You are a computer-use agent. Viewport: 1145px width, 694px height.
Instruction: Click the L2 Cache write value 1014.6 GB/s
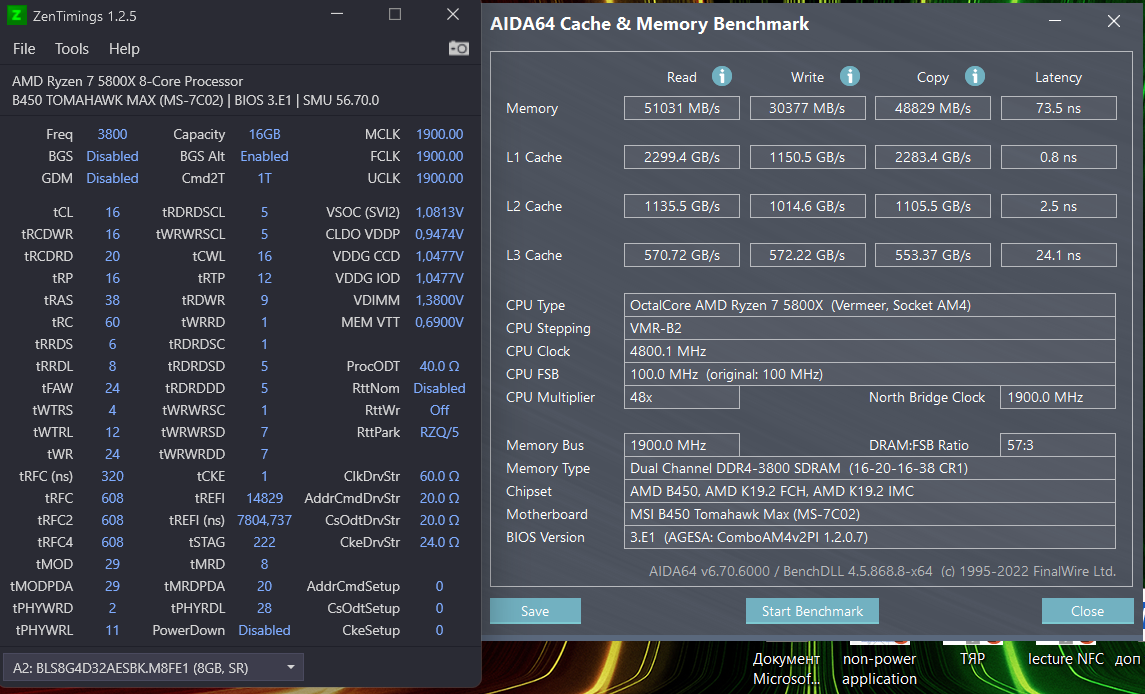[808, 206]
